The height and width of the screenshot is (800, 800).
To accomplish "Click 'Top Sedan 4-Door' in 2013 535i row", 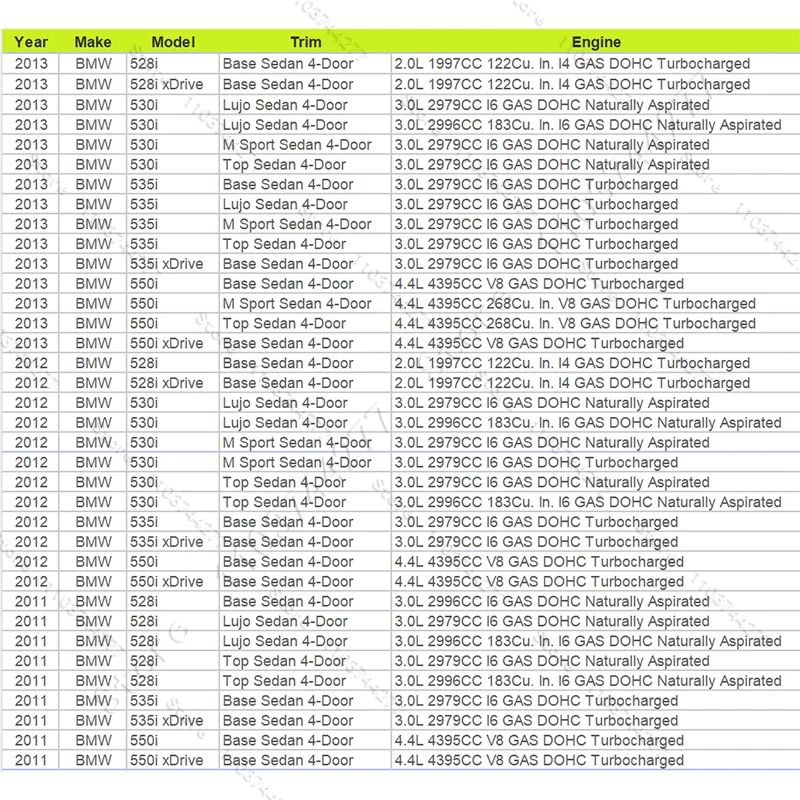I will (x=284, y=244).
